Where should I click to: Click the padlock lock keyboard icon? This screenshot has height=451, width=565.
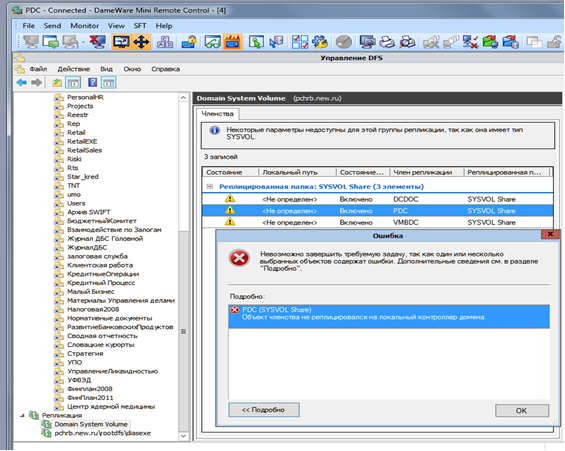(x=189, y=42)
